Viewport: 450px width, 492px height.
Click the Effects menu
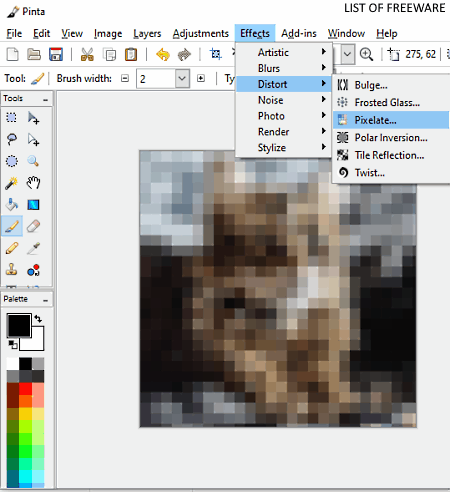[x=255, y=33]
